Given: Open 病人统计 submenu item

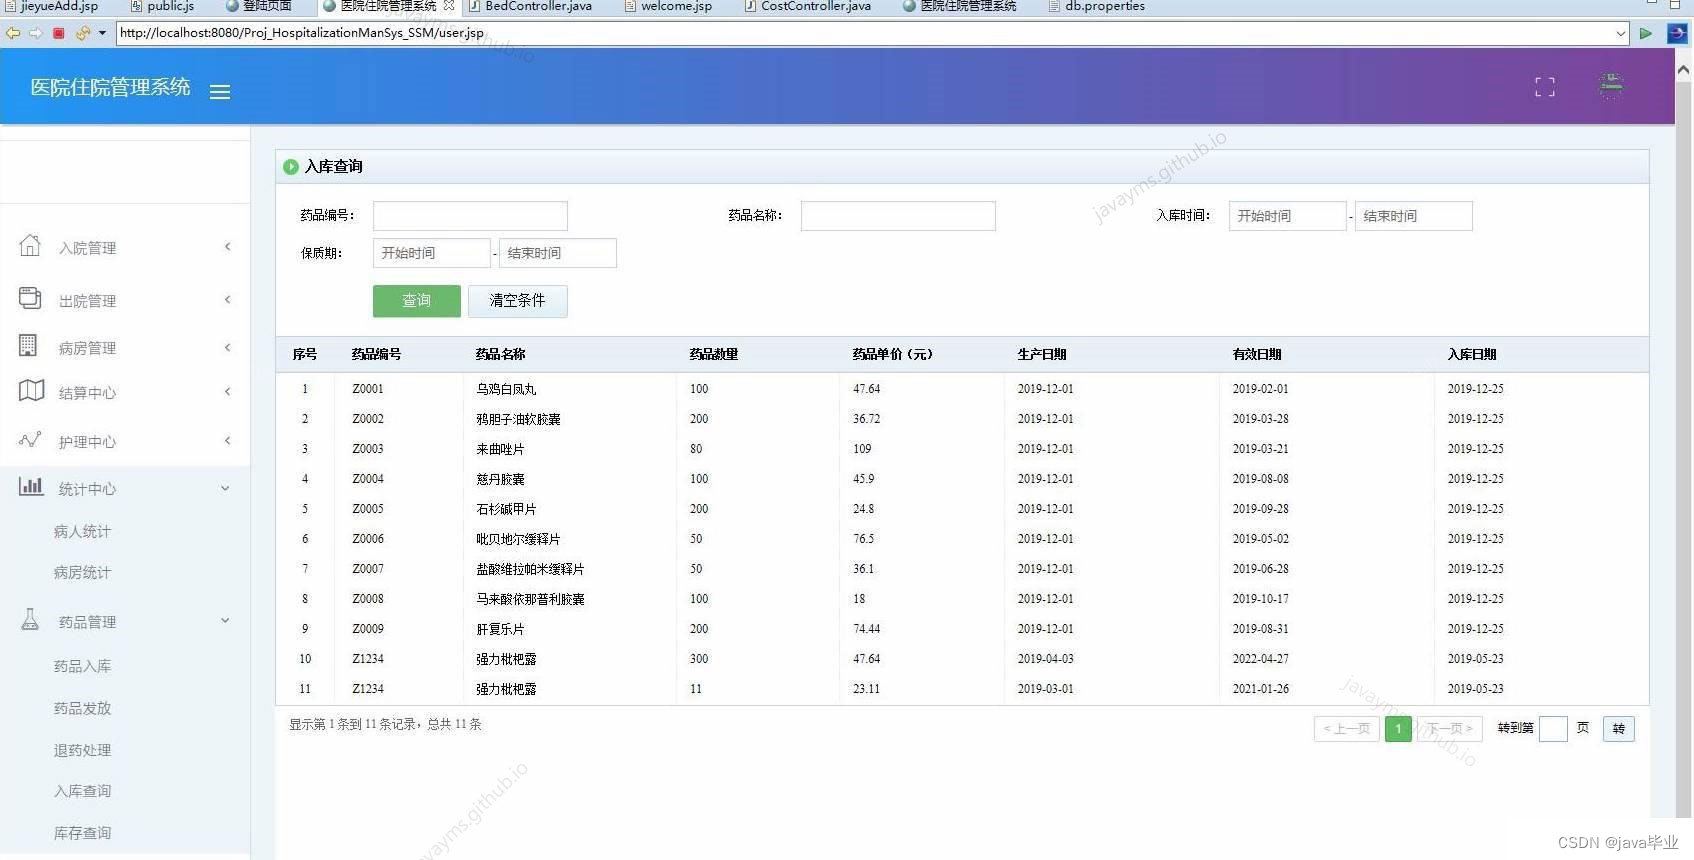Looking at the screenshot, I should click(82, 531).
